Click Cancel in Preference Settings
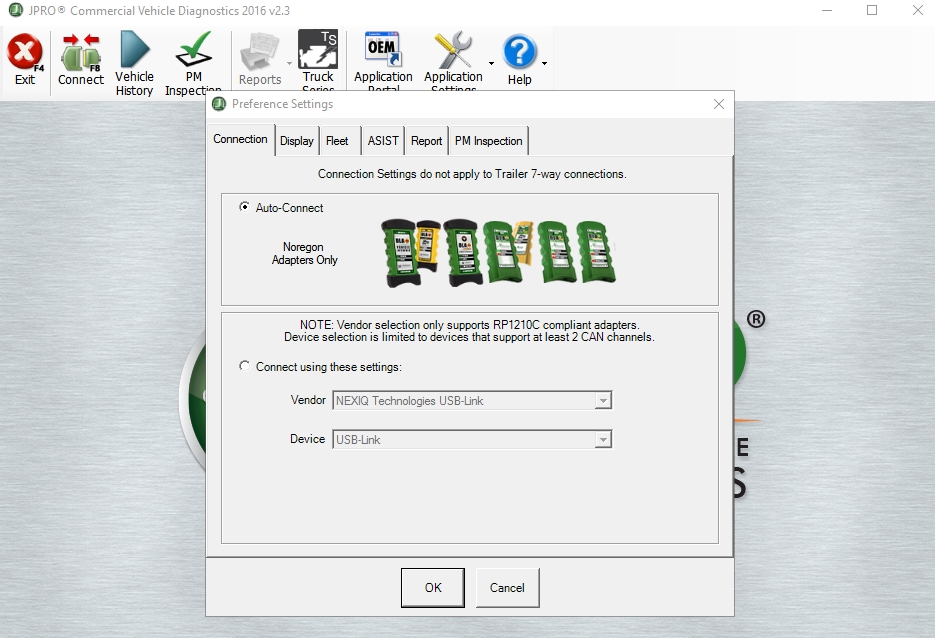 [x=507, y=587]
